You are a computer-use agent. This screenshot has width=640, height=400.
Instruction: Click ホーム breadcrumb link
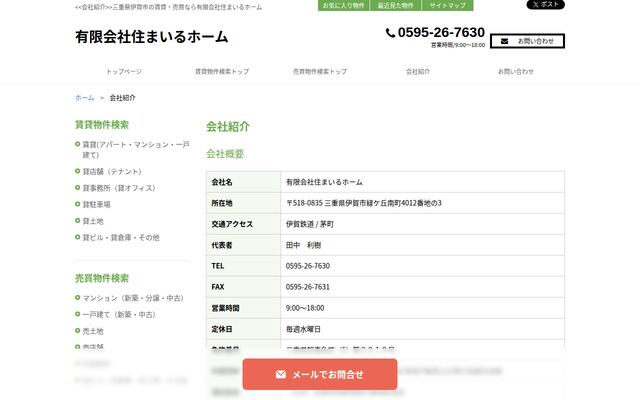(84, 98)
